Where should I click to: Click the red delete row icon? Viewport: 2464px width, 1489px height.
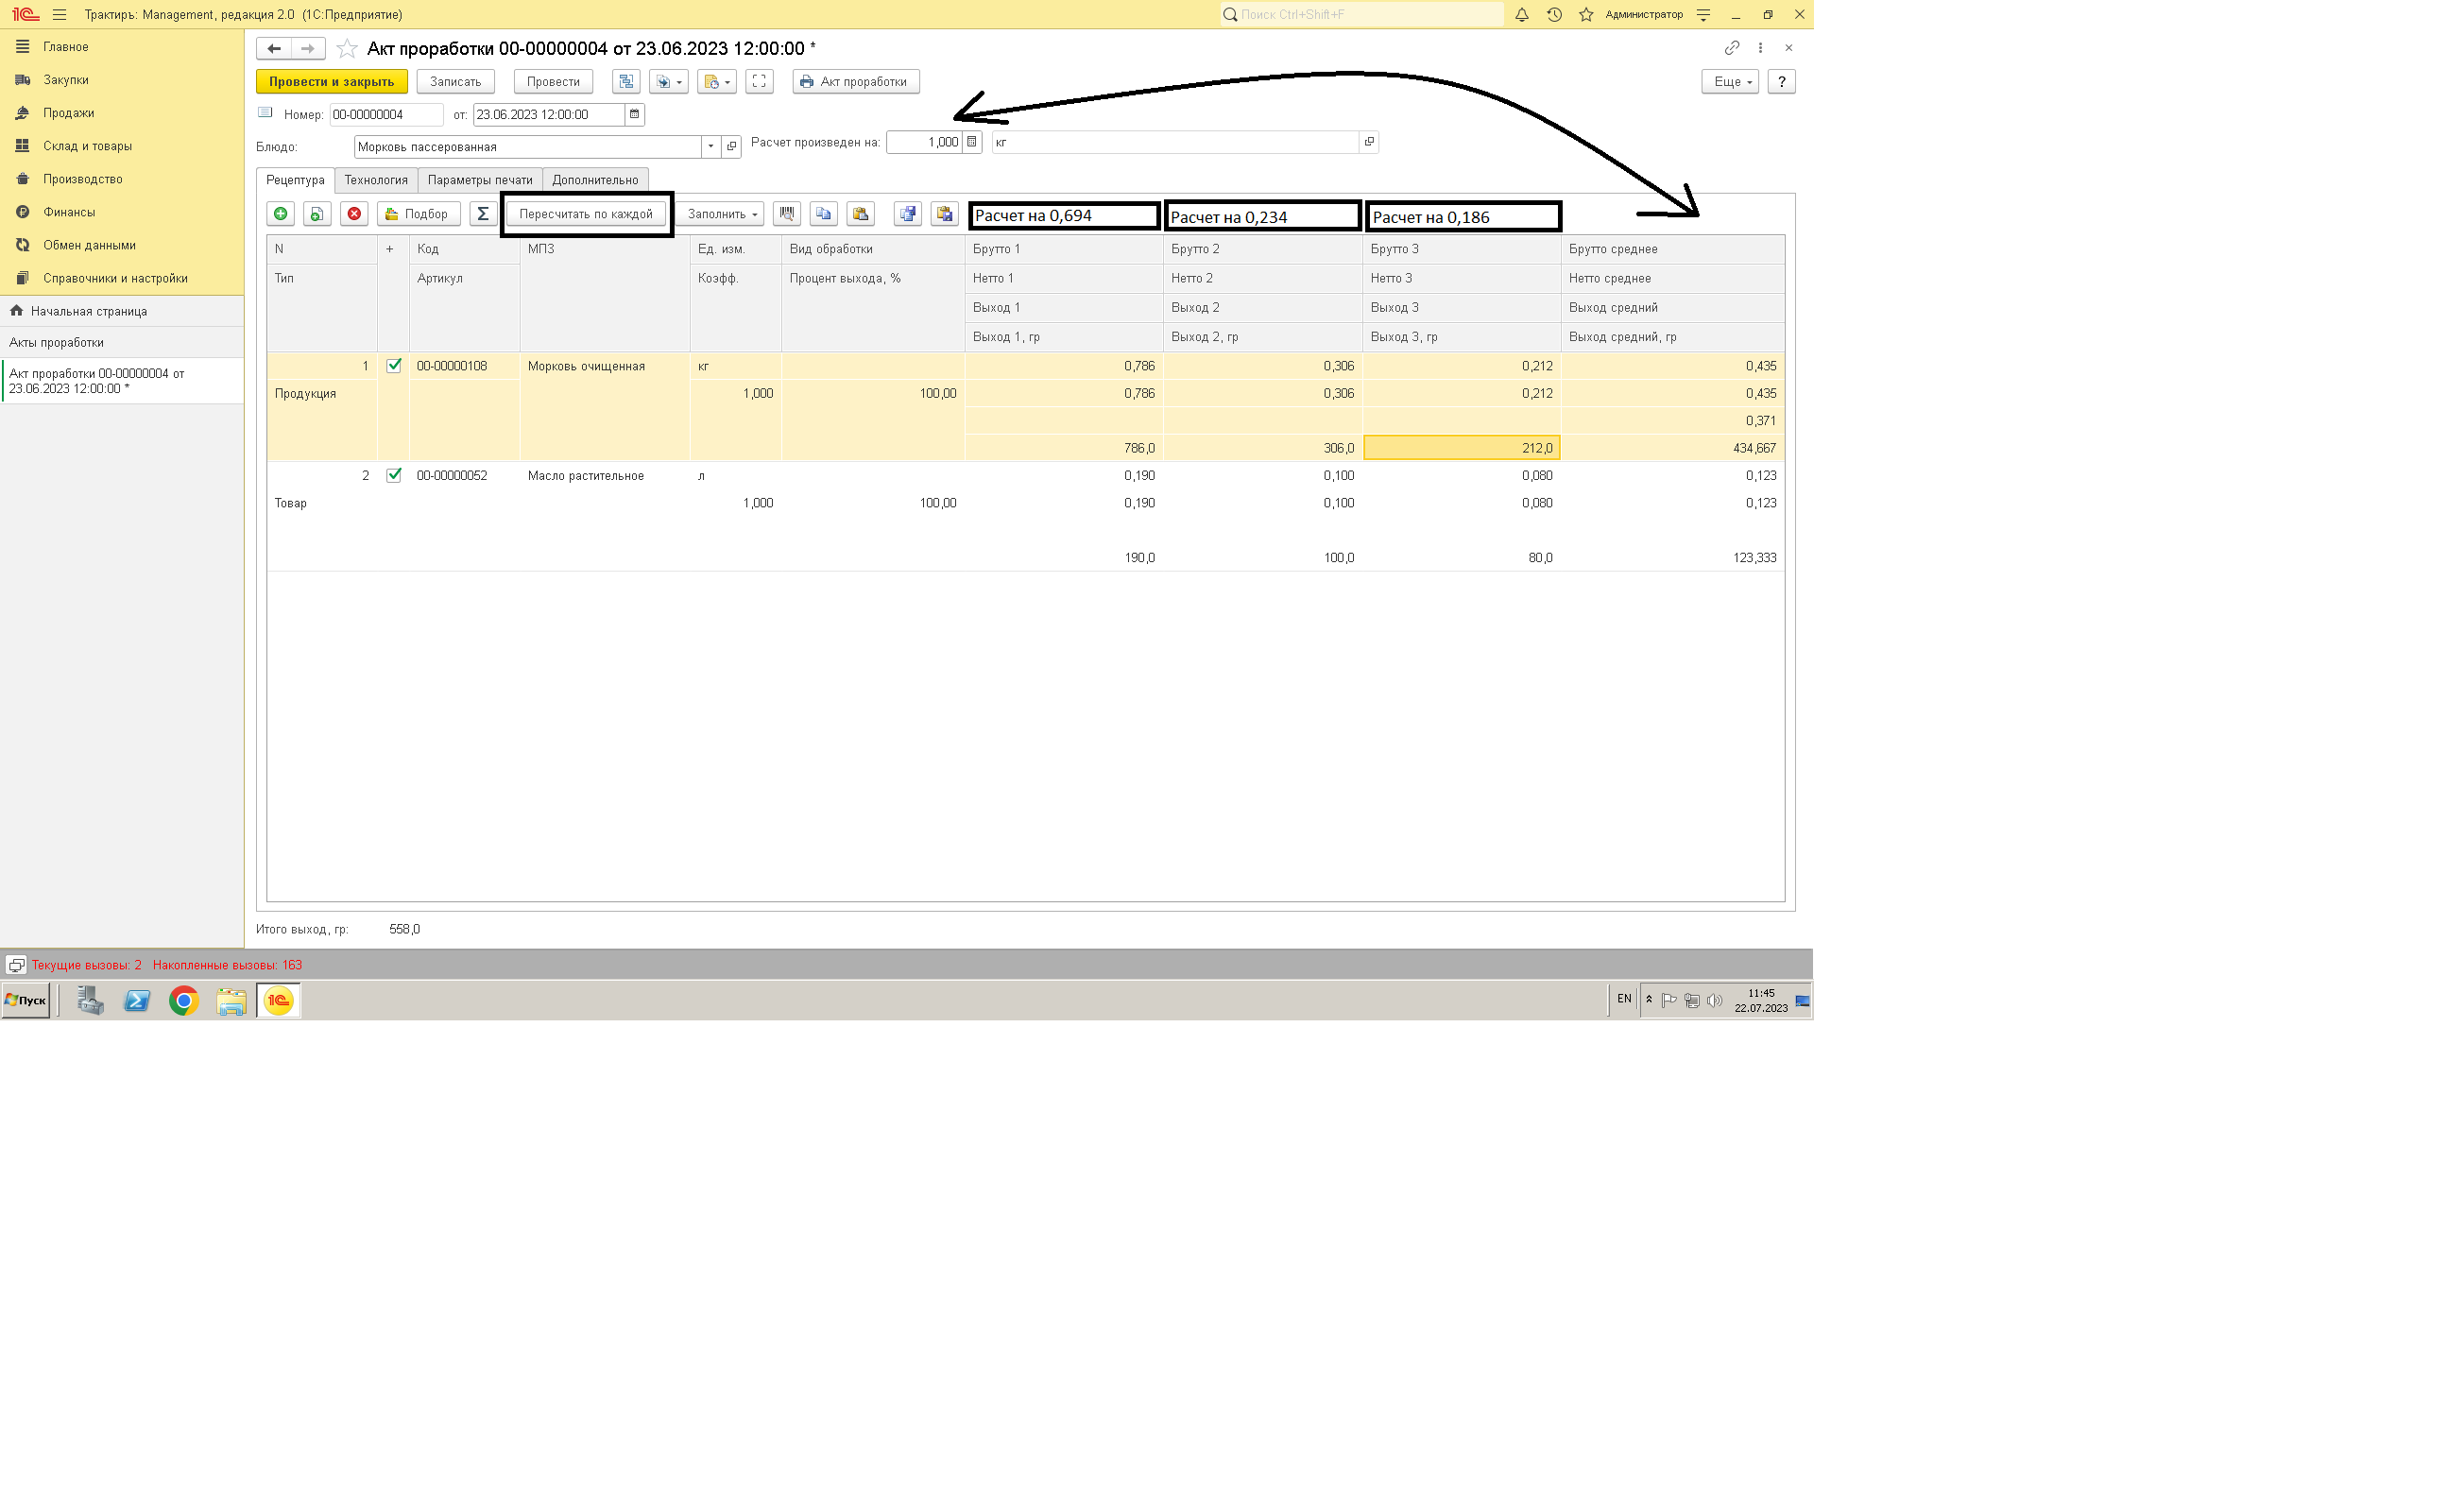354,214
